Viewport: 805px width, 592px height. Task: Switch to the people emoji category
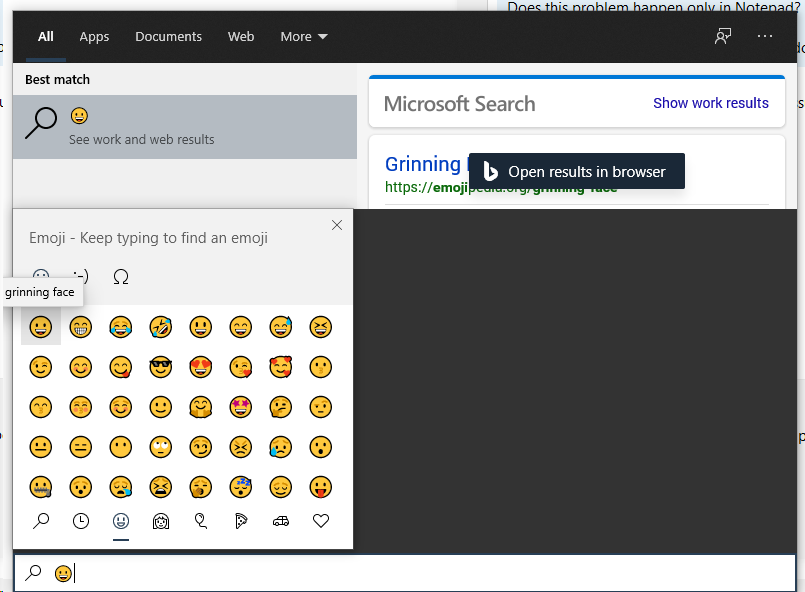click(x=161, y=521)
